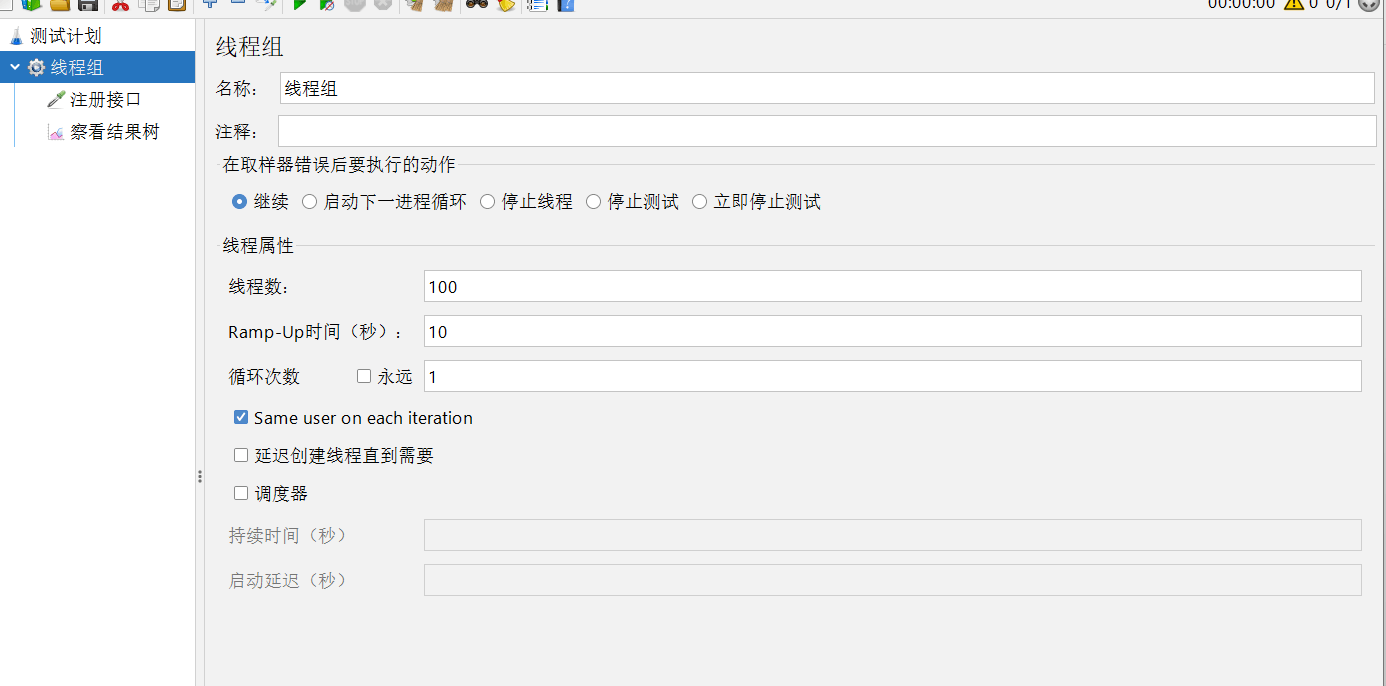Select 注册接口 in the tree
1386x686 pixels.
[x=106, y=100]
